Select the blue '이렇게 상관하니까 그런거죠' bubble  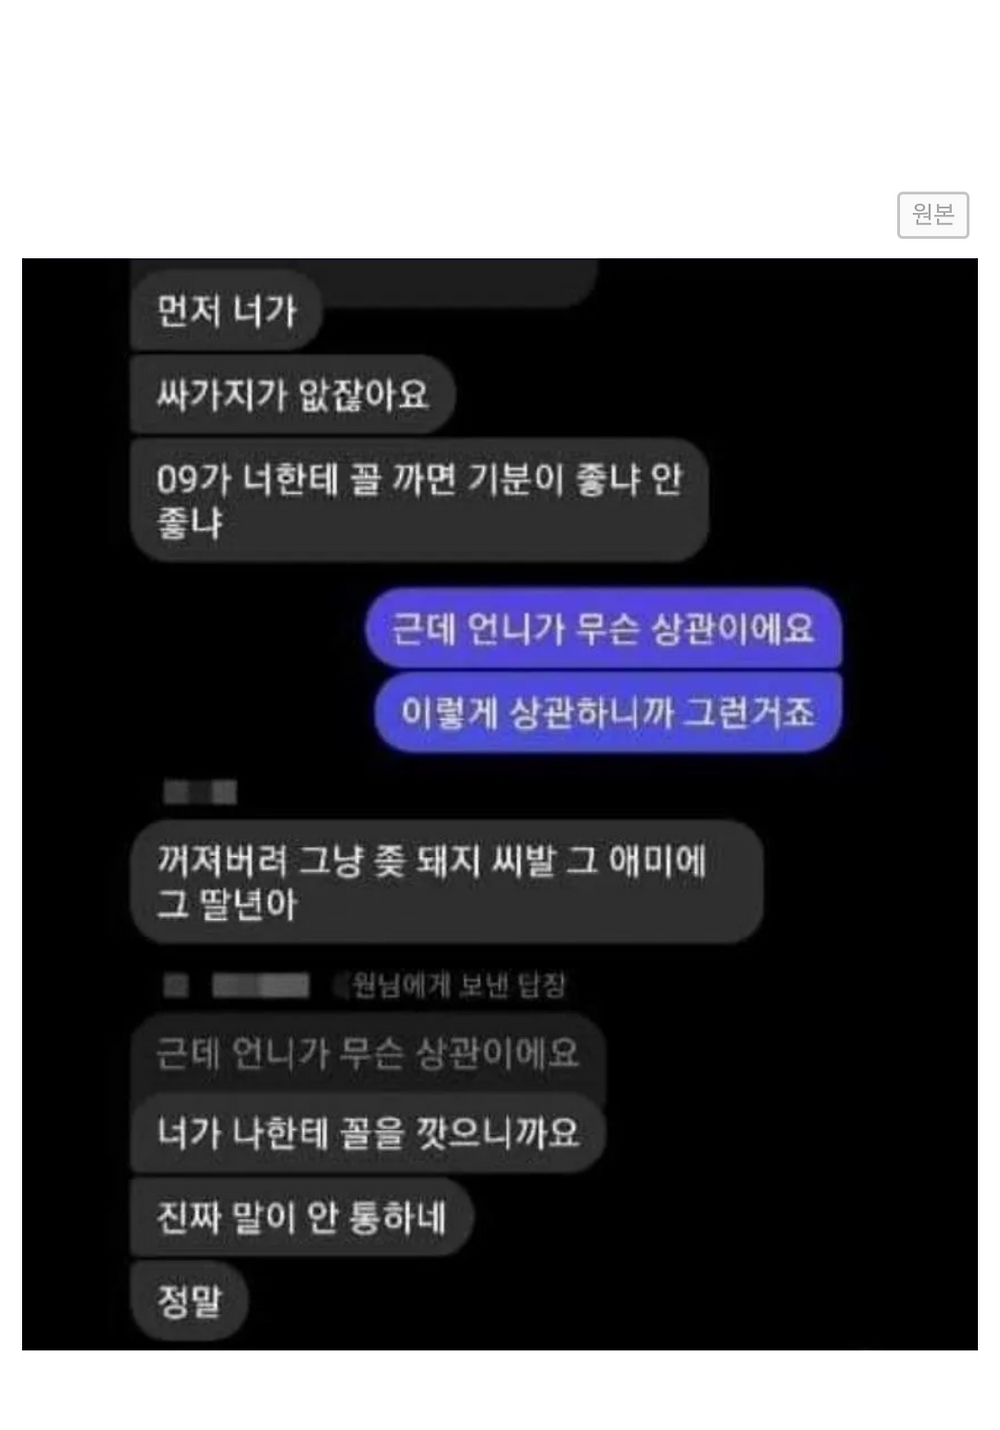point(608,712)
